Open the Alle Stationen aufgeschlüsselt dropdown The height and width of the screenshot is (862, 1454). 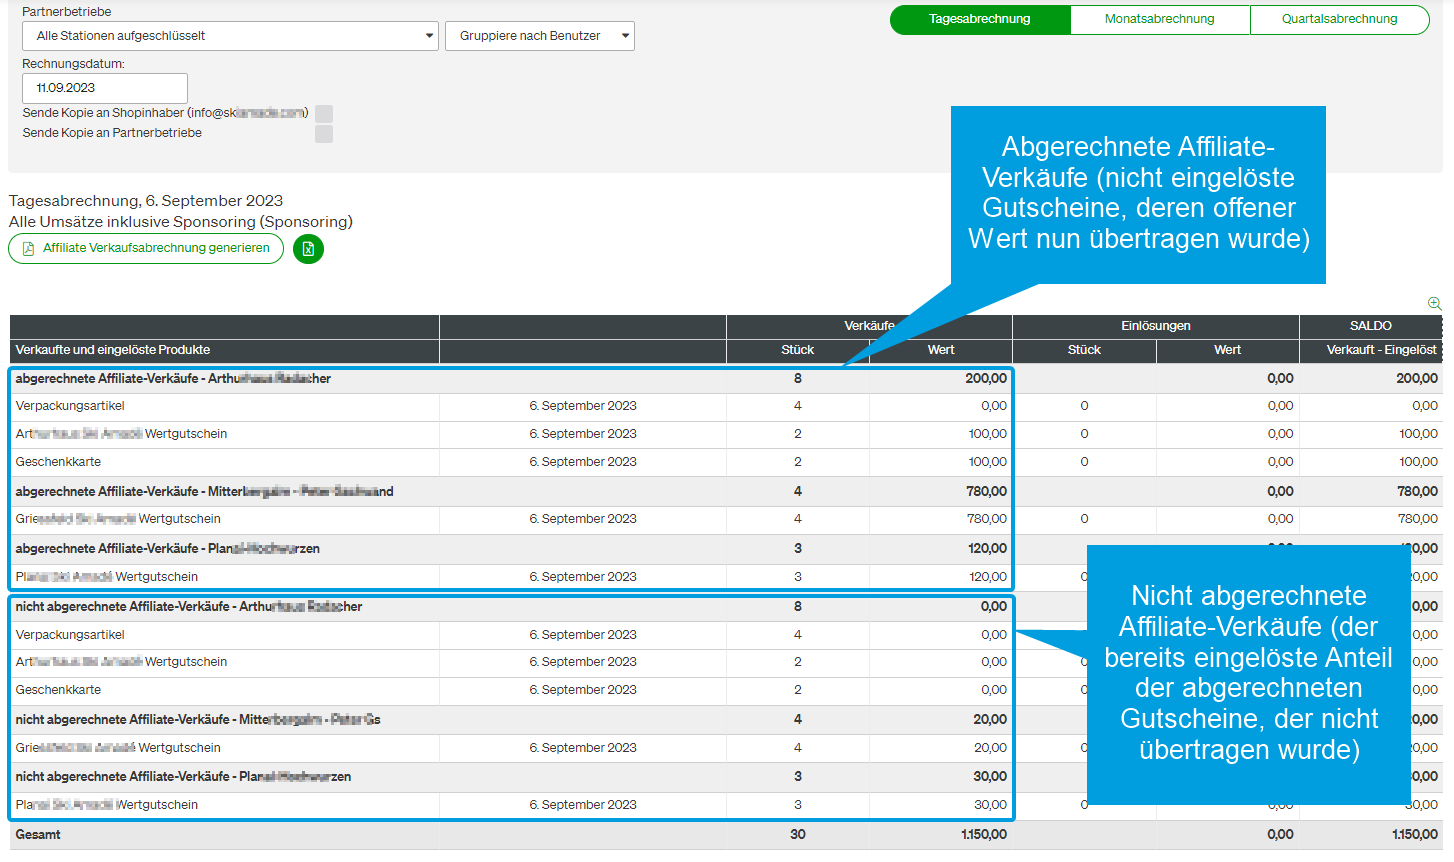(230, 36)
